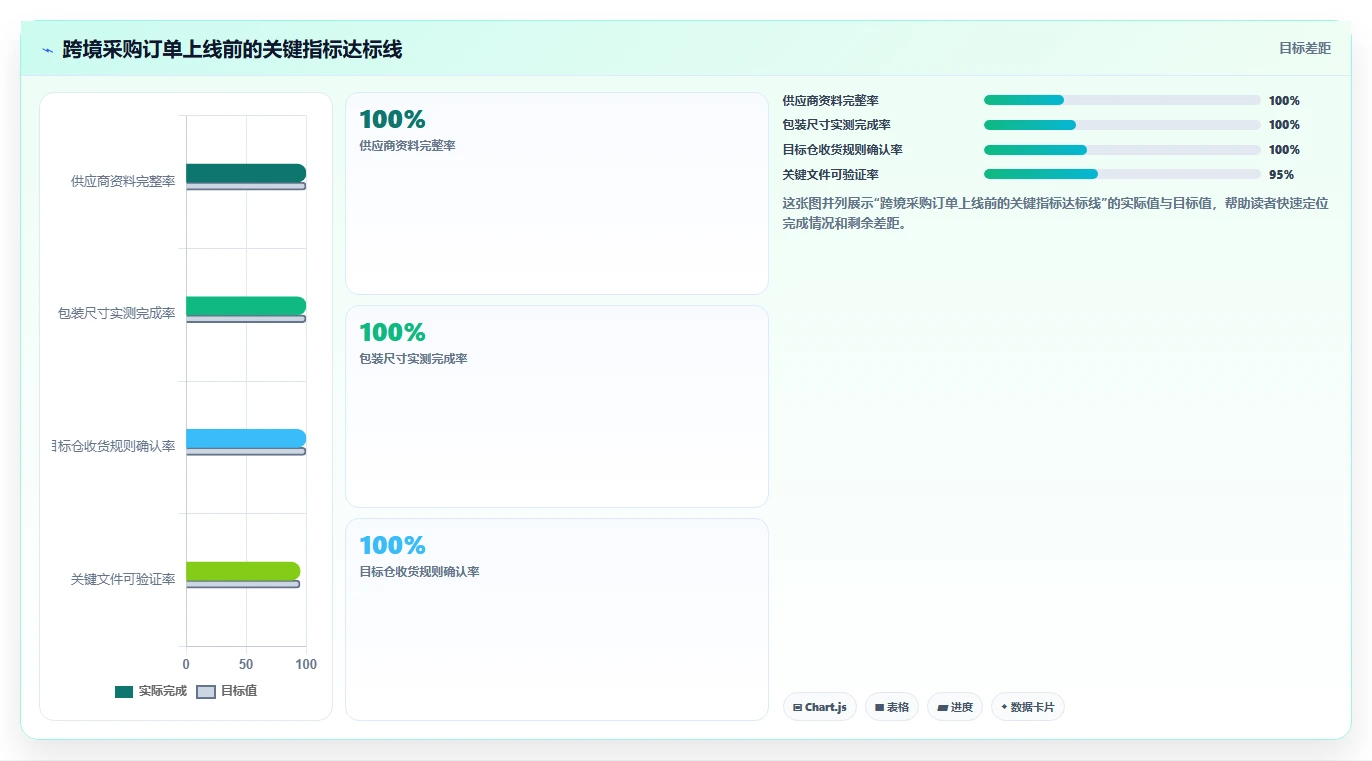The height and width of the screenshot is (761, 1372).
Task: Click the 进度 chip
Action: pos(955,707)
